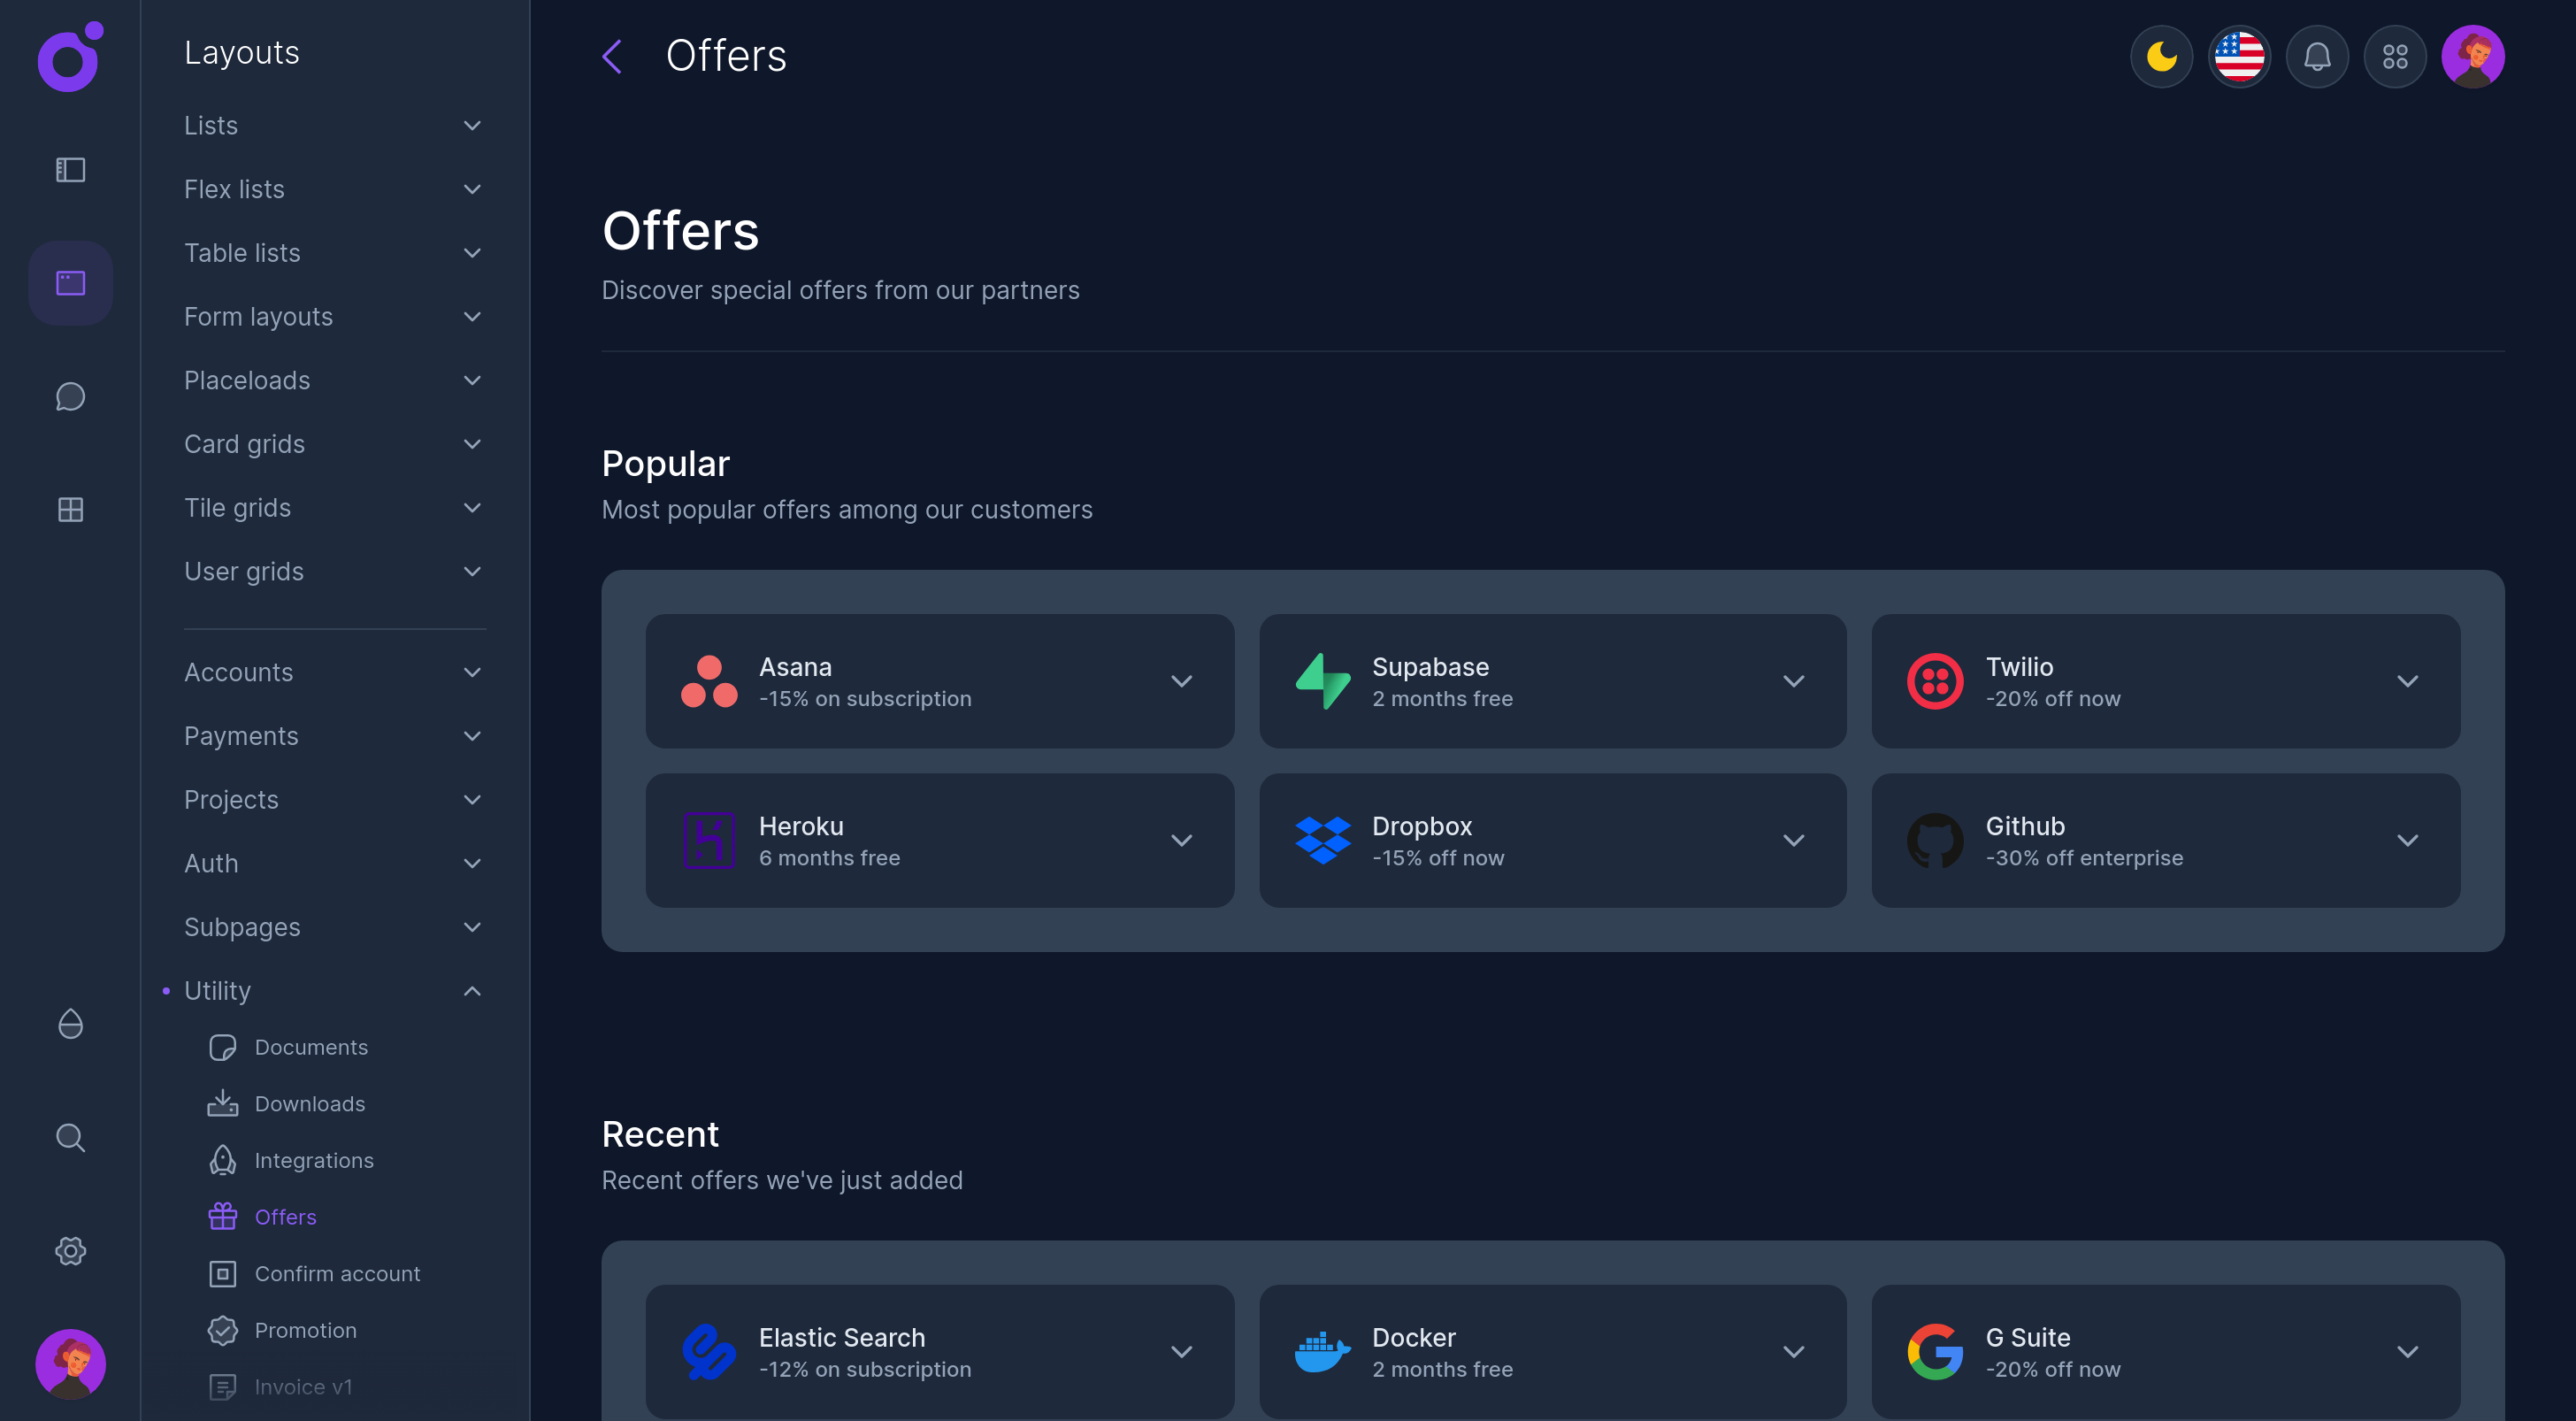Open the search icon at sidebar bottom

click(70, 1137)
